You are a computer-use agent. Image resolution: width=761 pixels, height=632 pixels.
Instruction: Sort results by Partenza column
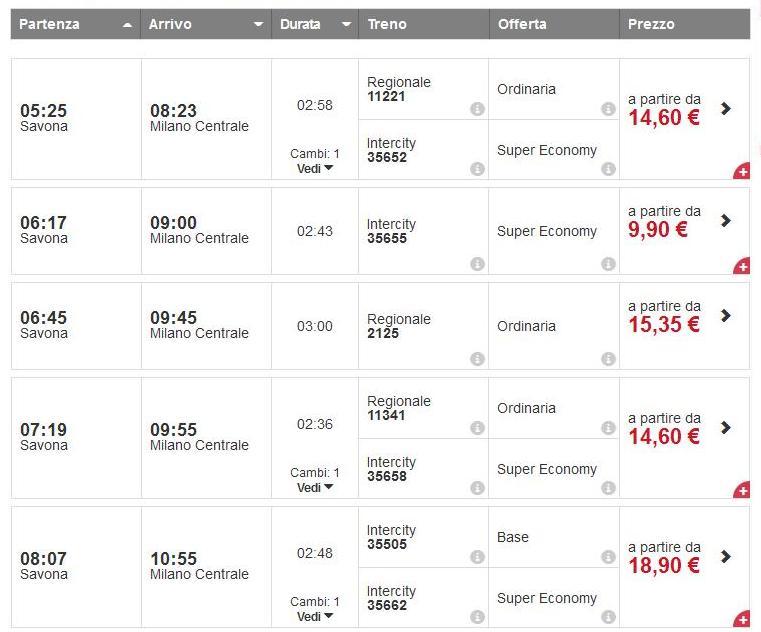point(75,24)
